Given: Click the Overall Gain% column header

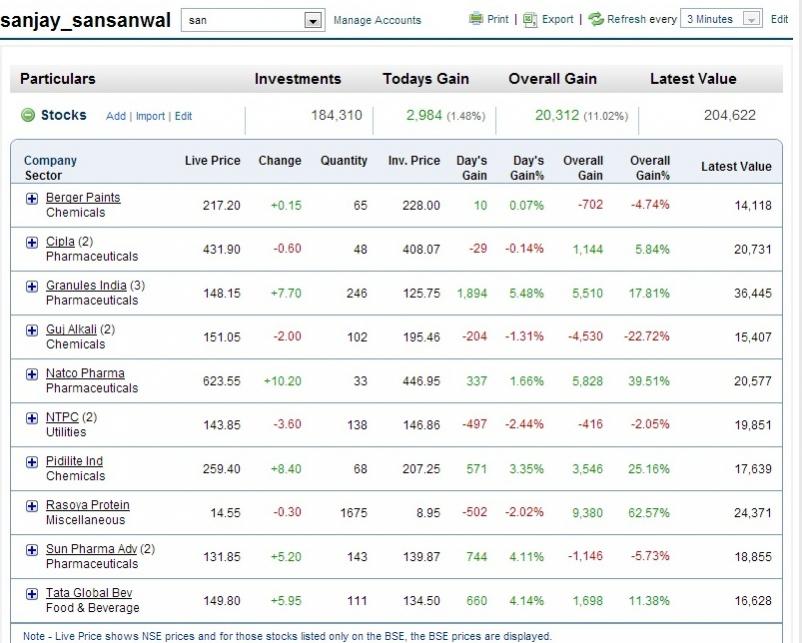Looking at the screenshot, I should click(650, 168).
